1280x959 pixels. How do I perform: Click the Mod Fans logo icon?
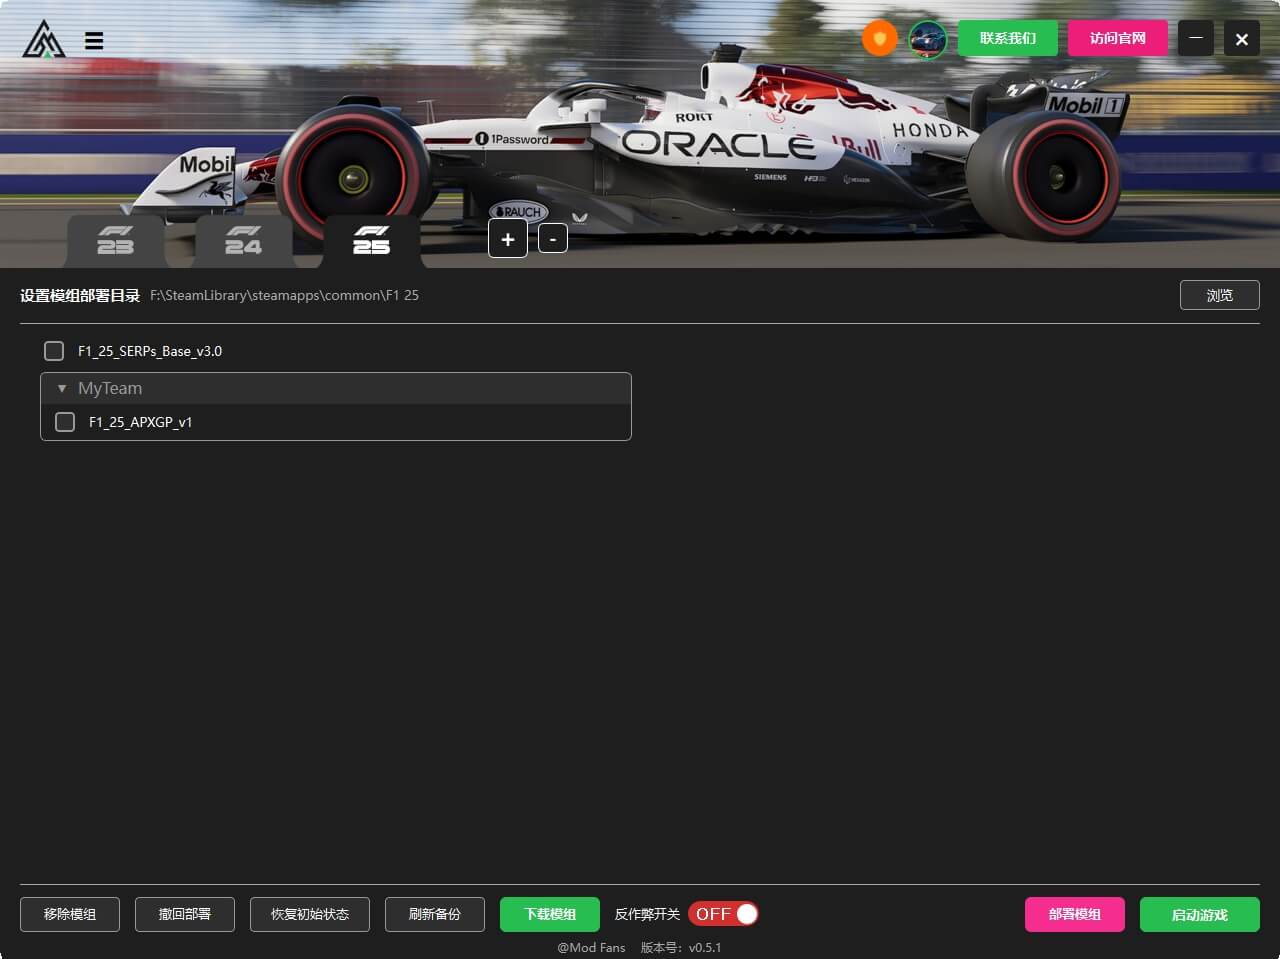(43, 40)
